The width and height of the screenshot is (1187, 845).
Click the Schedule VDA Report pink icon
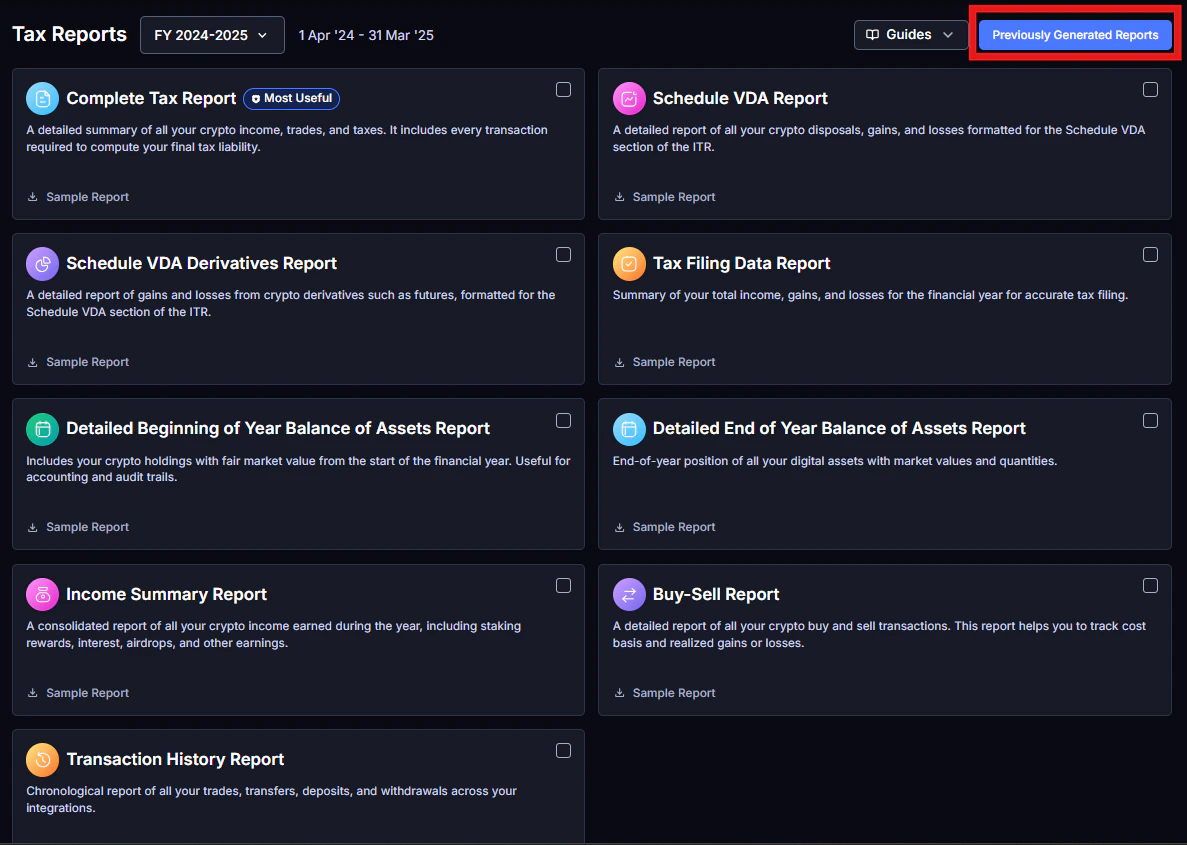[629, 98]
